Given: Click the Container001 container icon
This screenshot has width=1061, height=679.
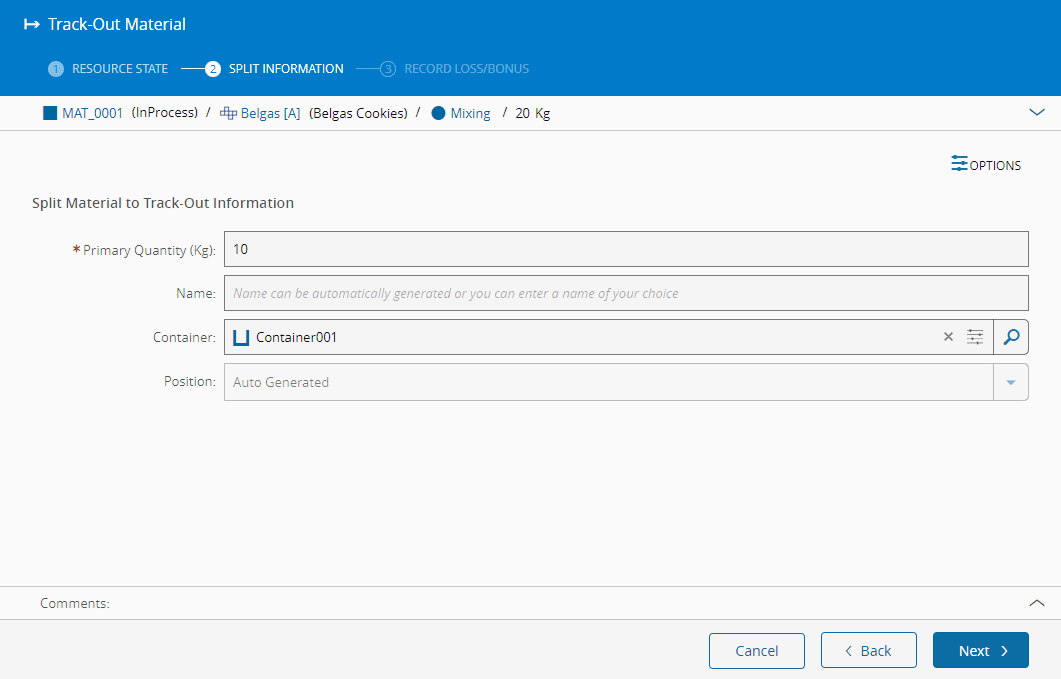Looking at the screenshot, I should [x=241, y=337].
